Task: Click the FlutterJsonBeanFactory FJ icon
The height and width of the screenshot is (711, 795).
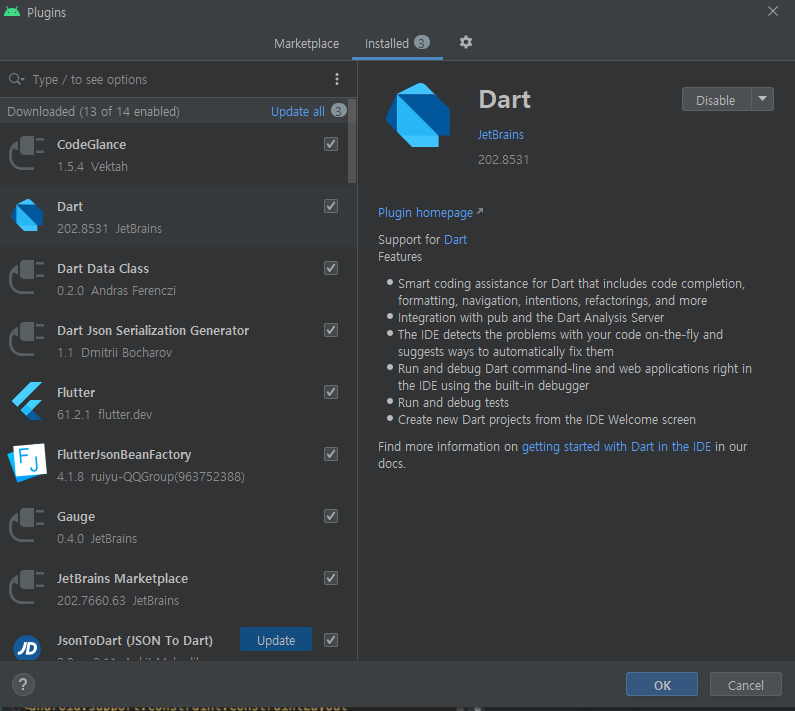Action: (x=28, y=463)
